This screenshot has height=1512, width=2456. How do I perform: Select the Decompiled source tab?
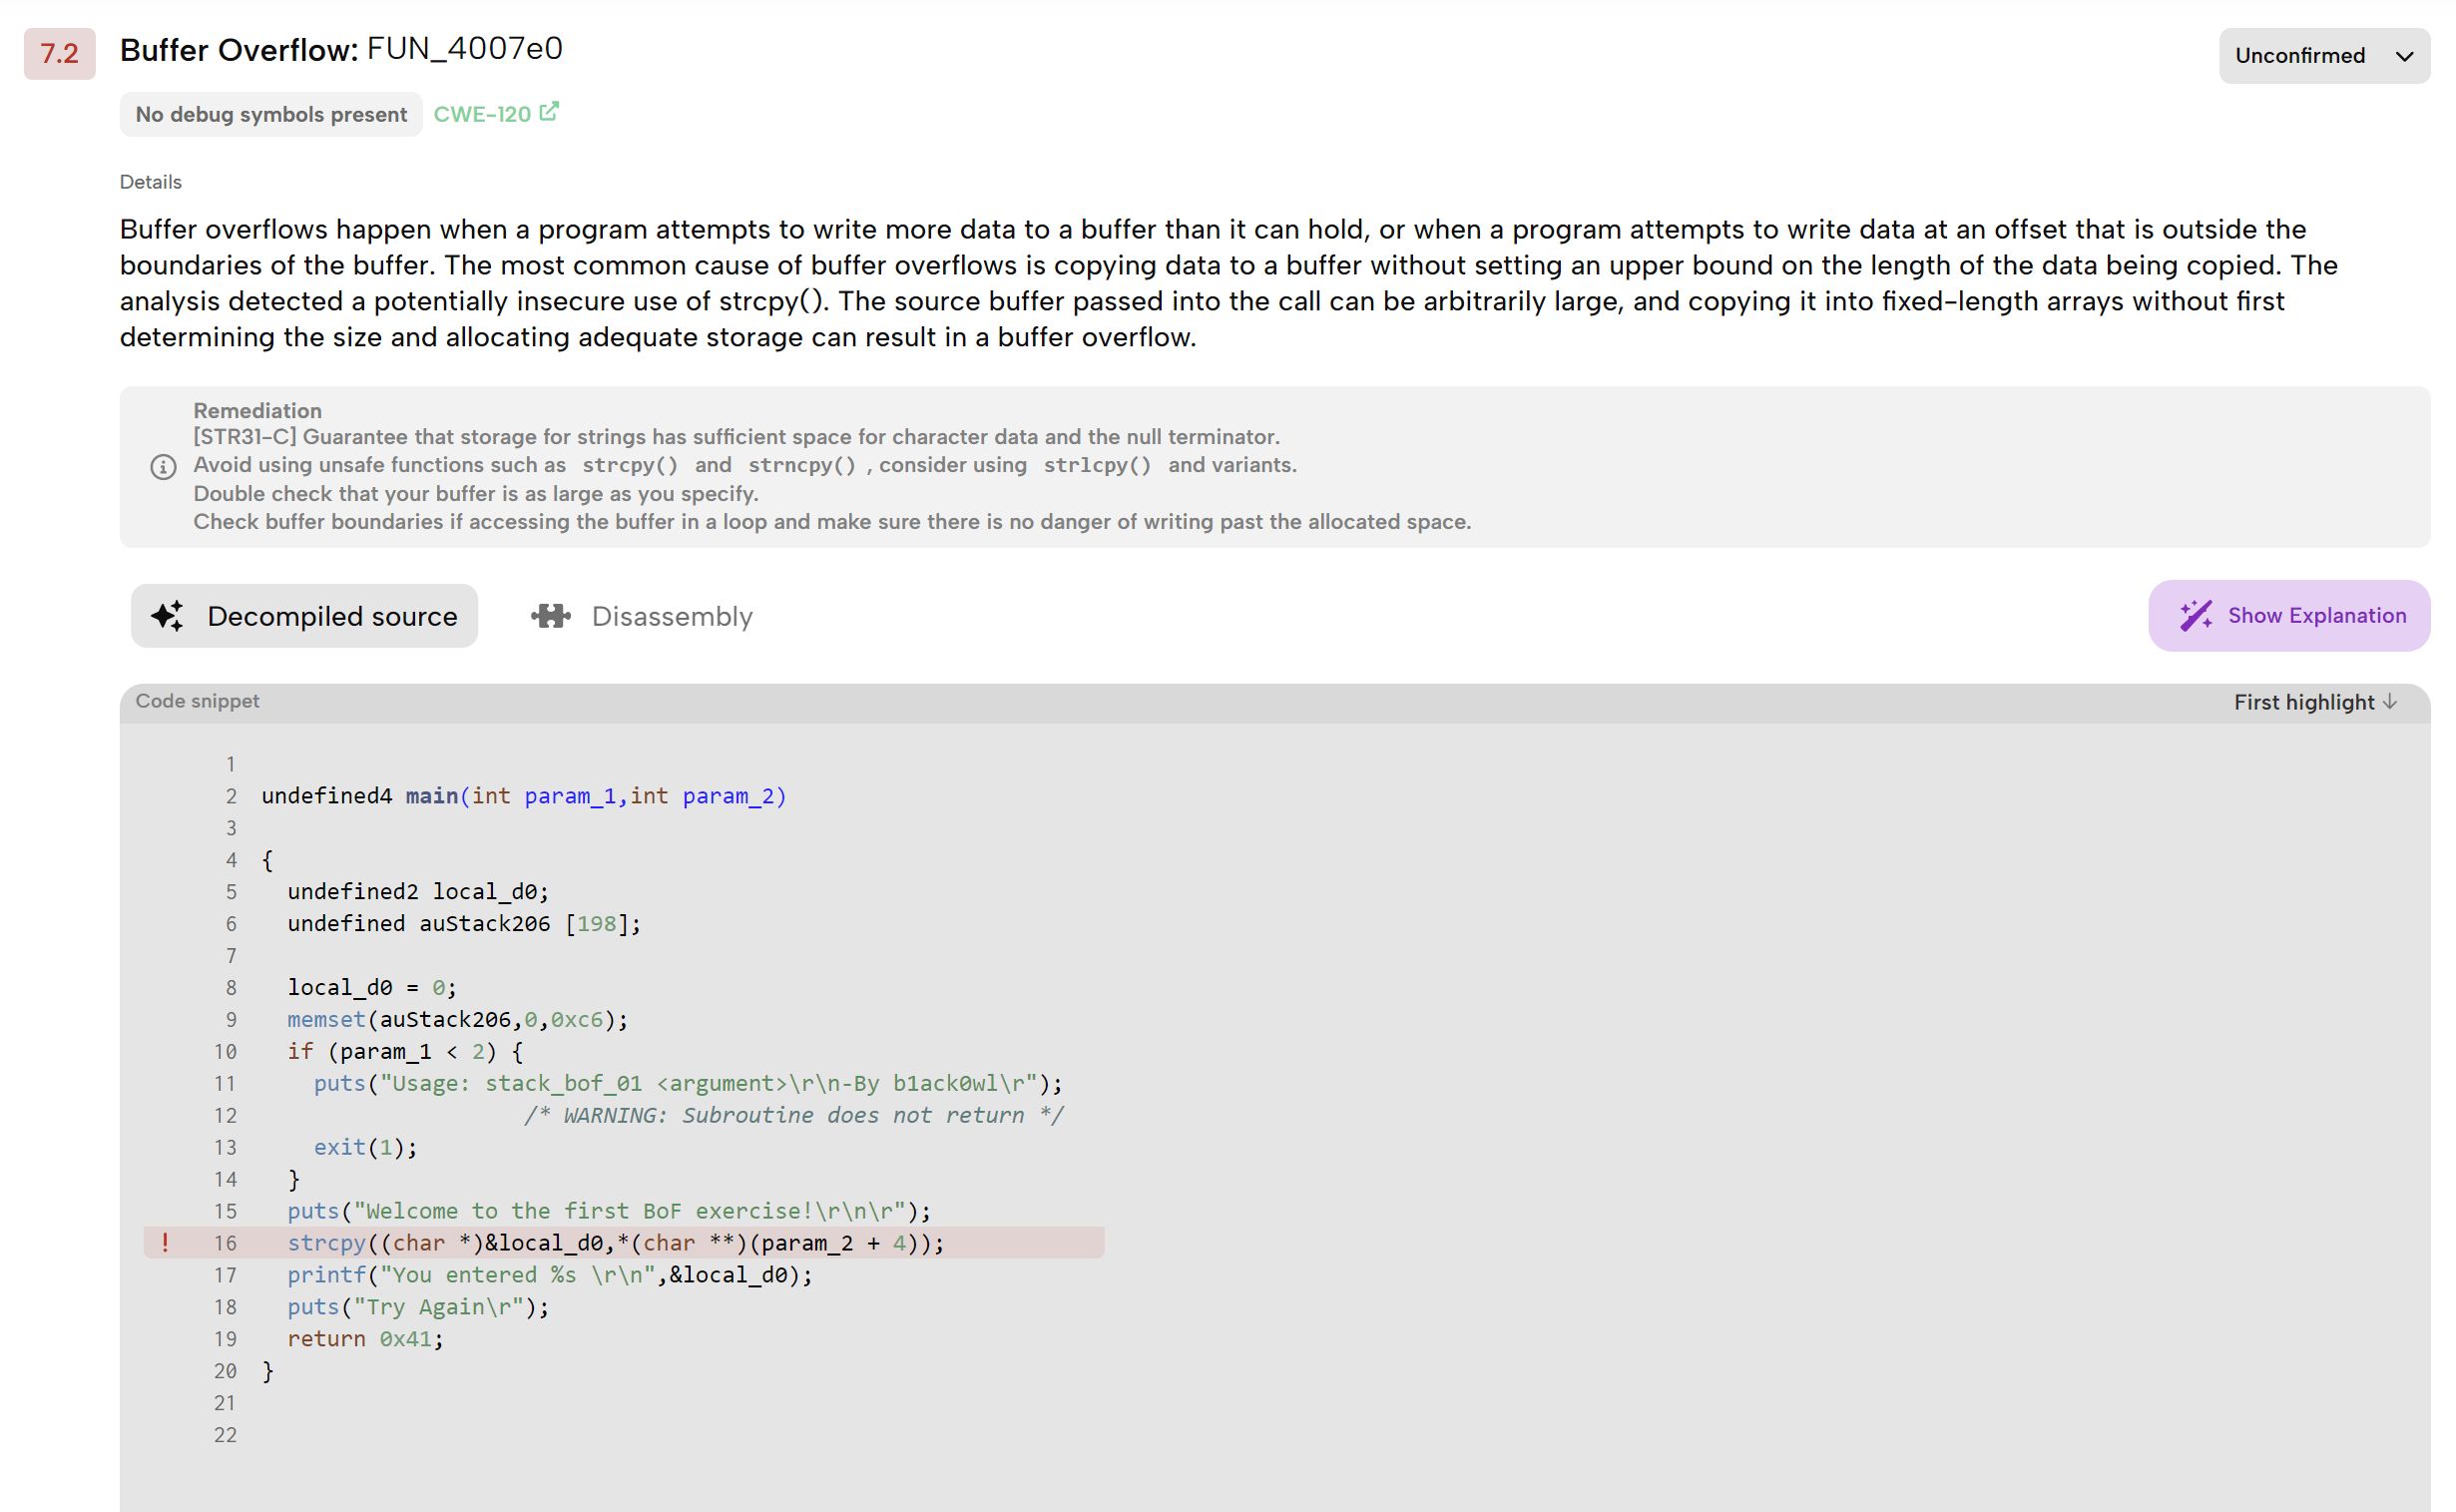(x=304, y=616)
